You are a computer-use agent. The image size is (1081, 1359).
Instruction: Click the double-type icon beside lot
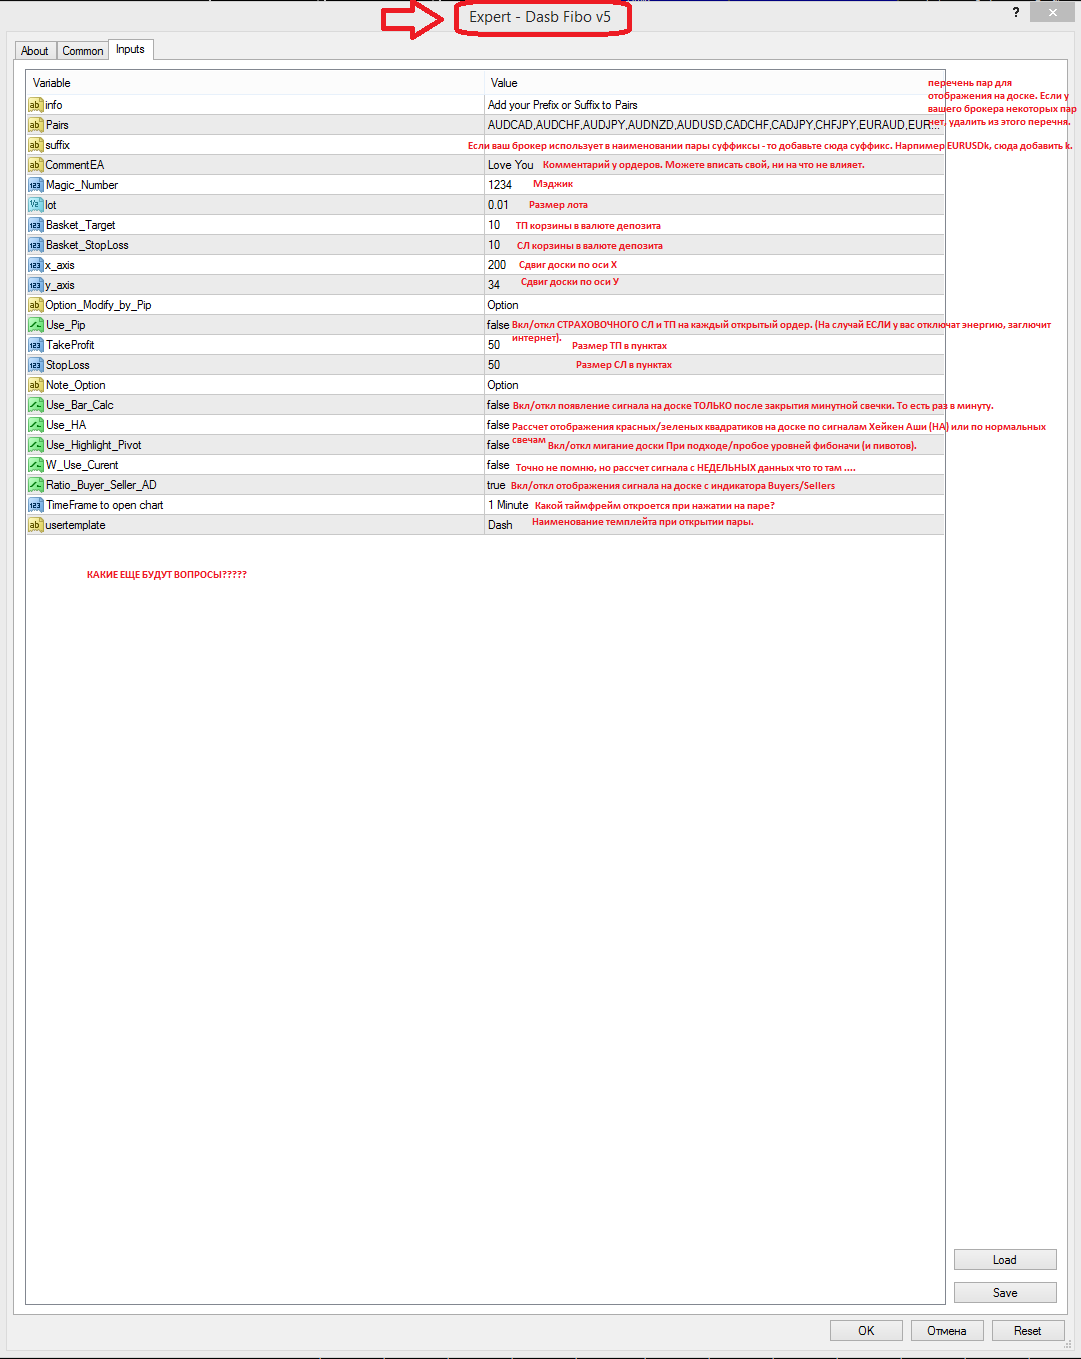click(35, 205)
